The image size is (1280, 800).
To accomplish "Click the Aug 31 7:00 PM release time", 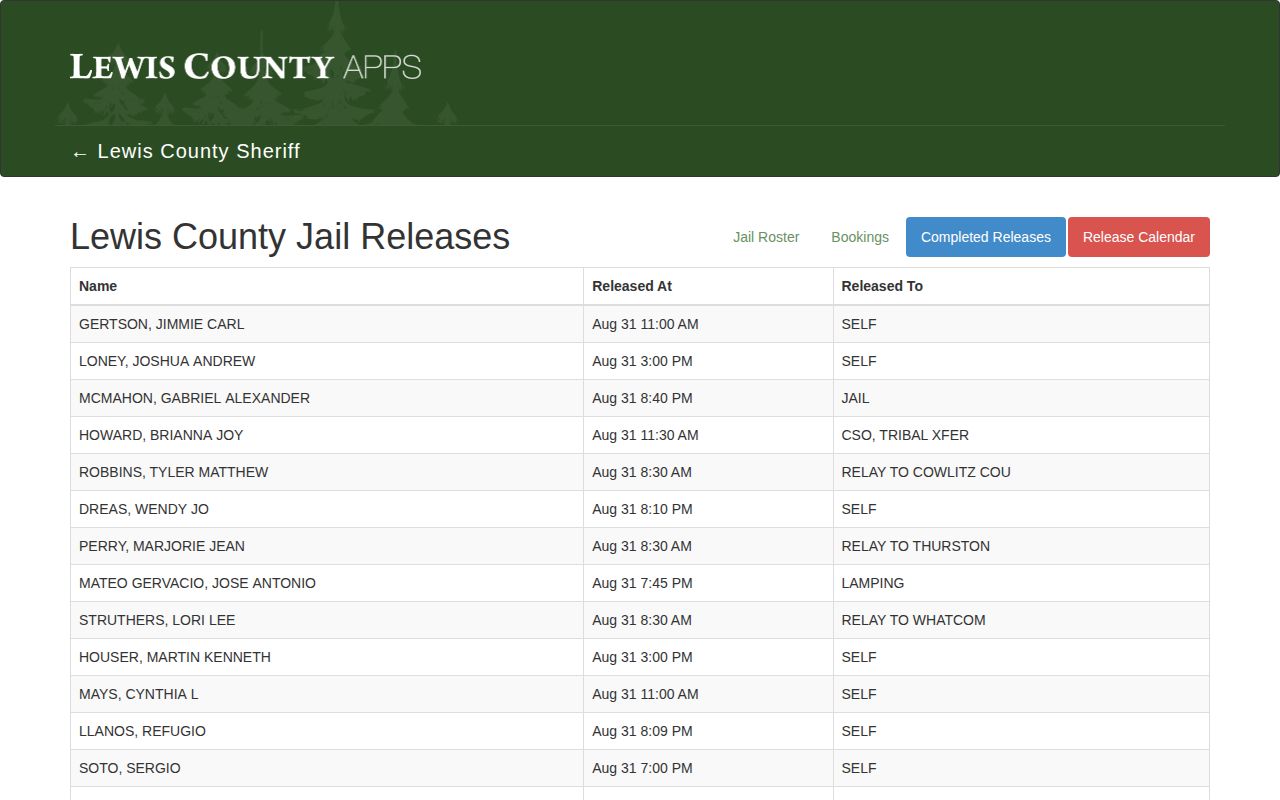I will pos(642,768).
